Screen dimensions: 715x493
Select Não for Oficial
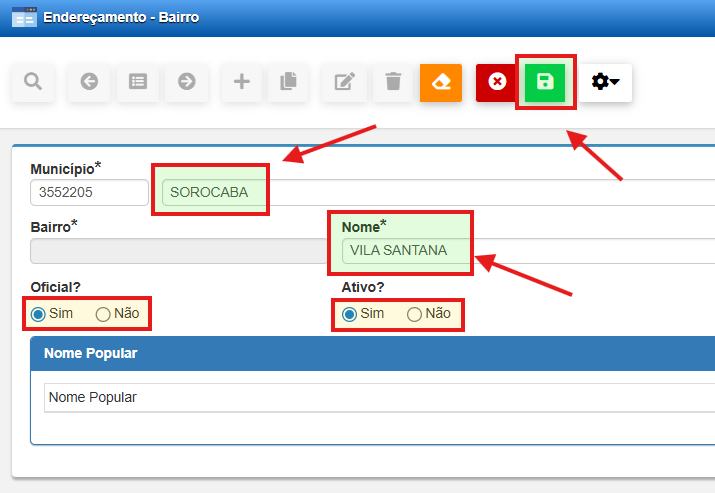[103, 314]
